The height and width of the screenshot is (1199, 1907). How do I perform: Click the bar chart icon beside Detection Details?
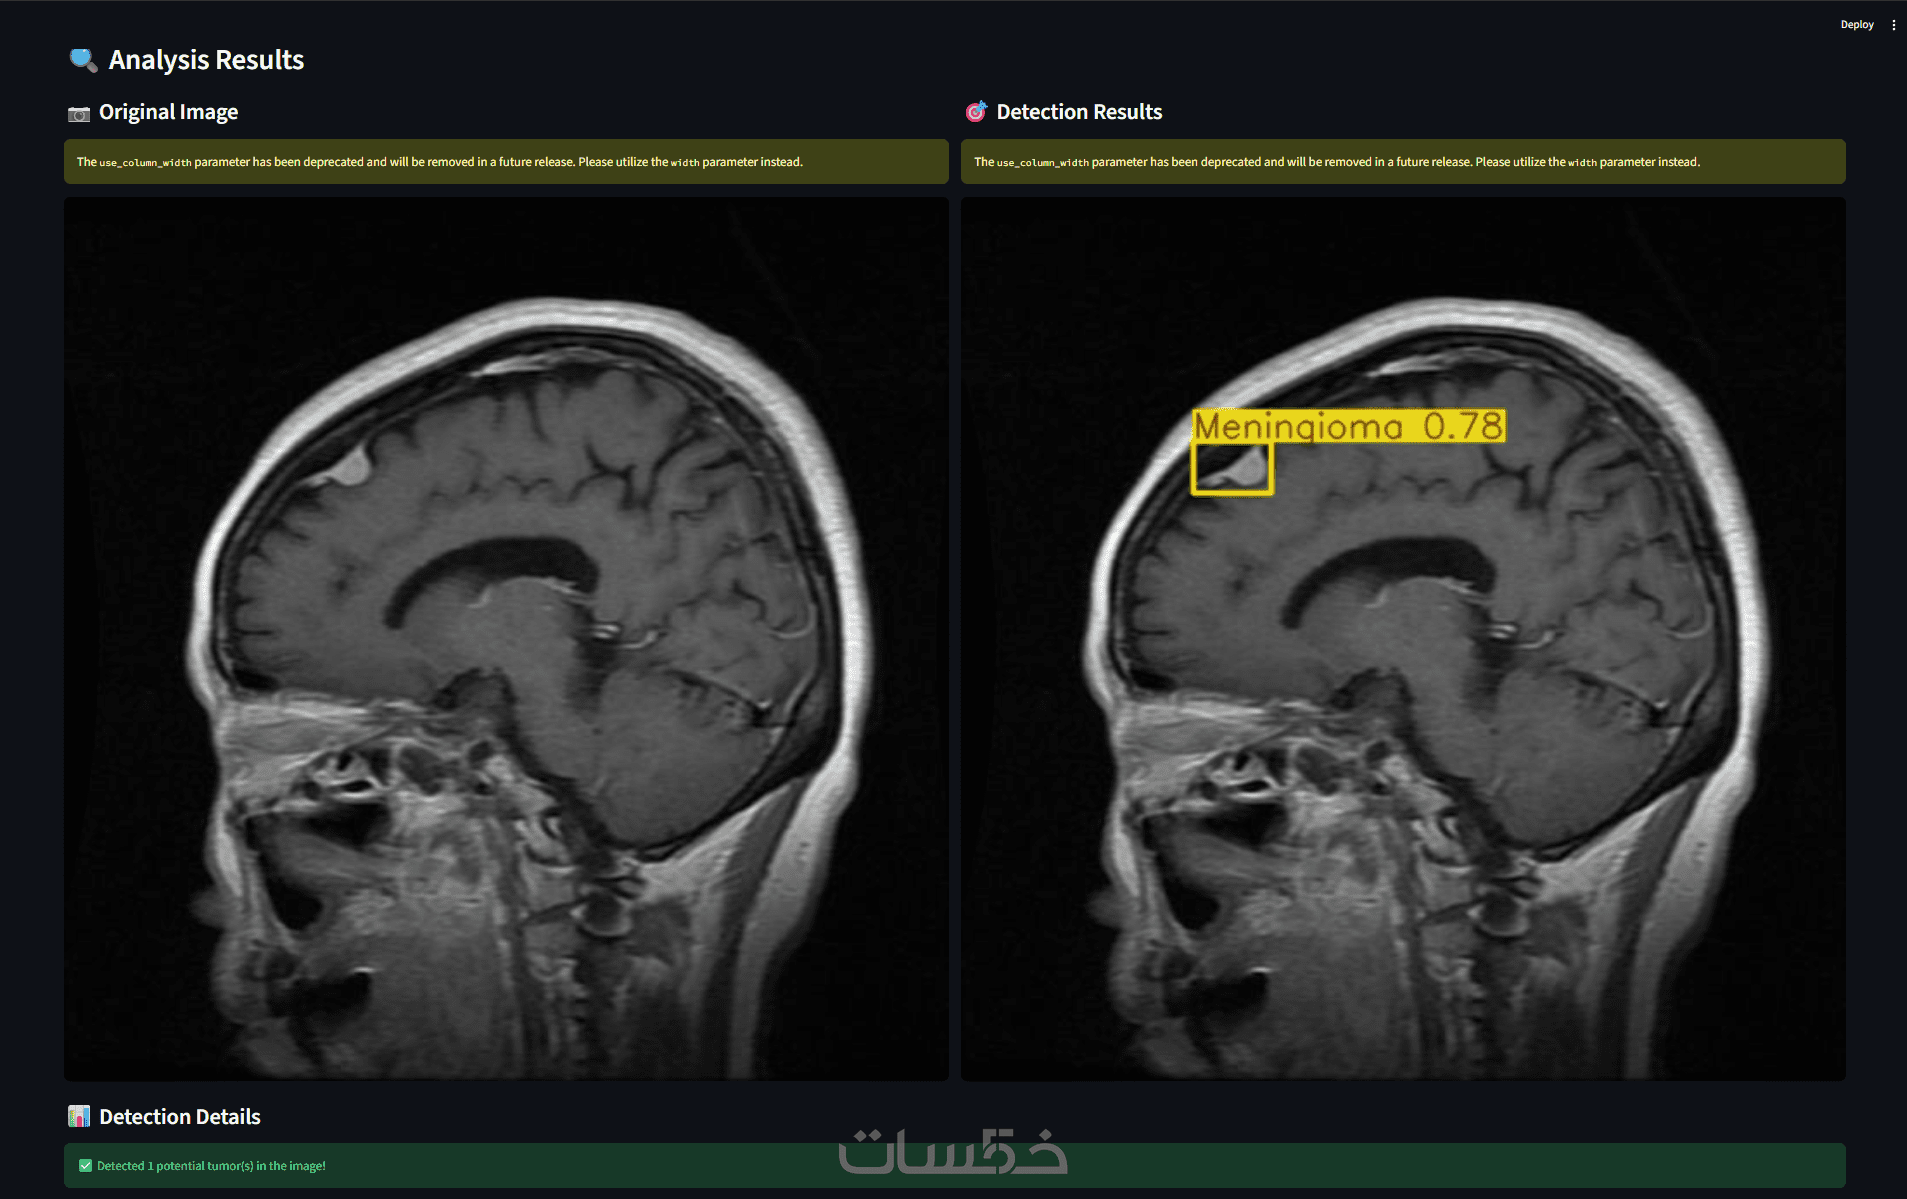coord(78,1116)
